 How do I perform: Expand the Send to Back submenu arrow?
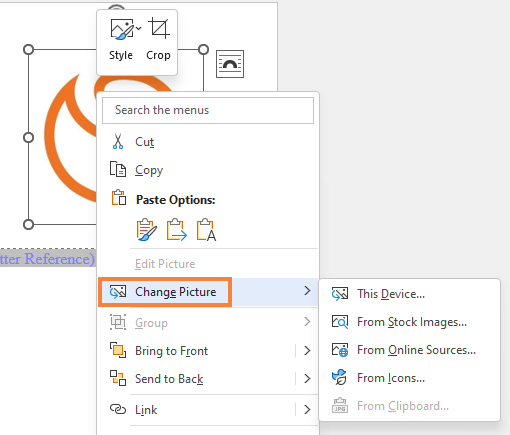point(307,378)
